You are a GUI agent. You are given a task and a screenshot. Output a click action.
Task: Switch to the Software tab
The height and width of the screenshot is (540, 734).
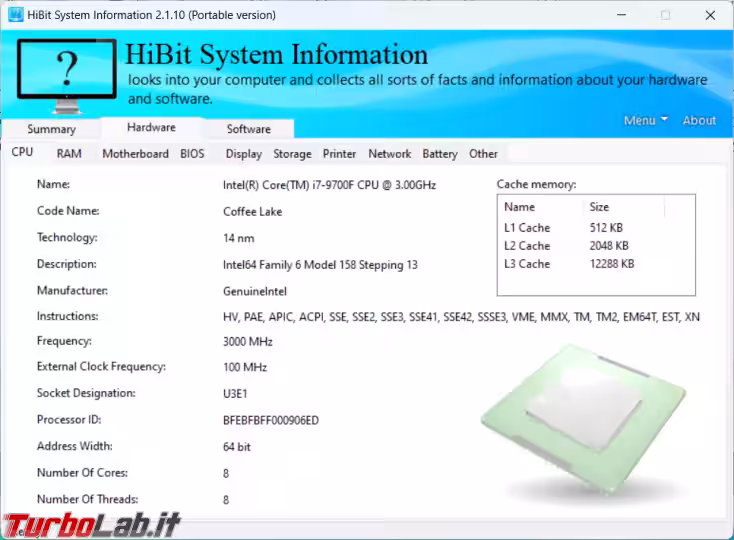(248, 129)
